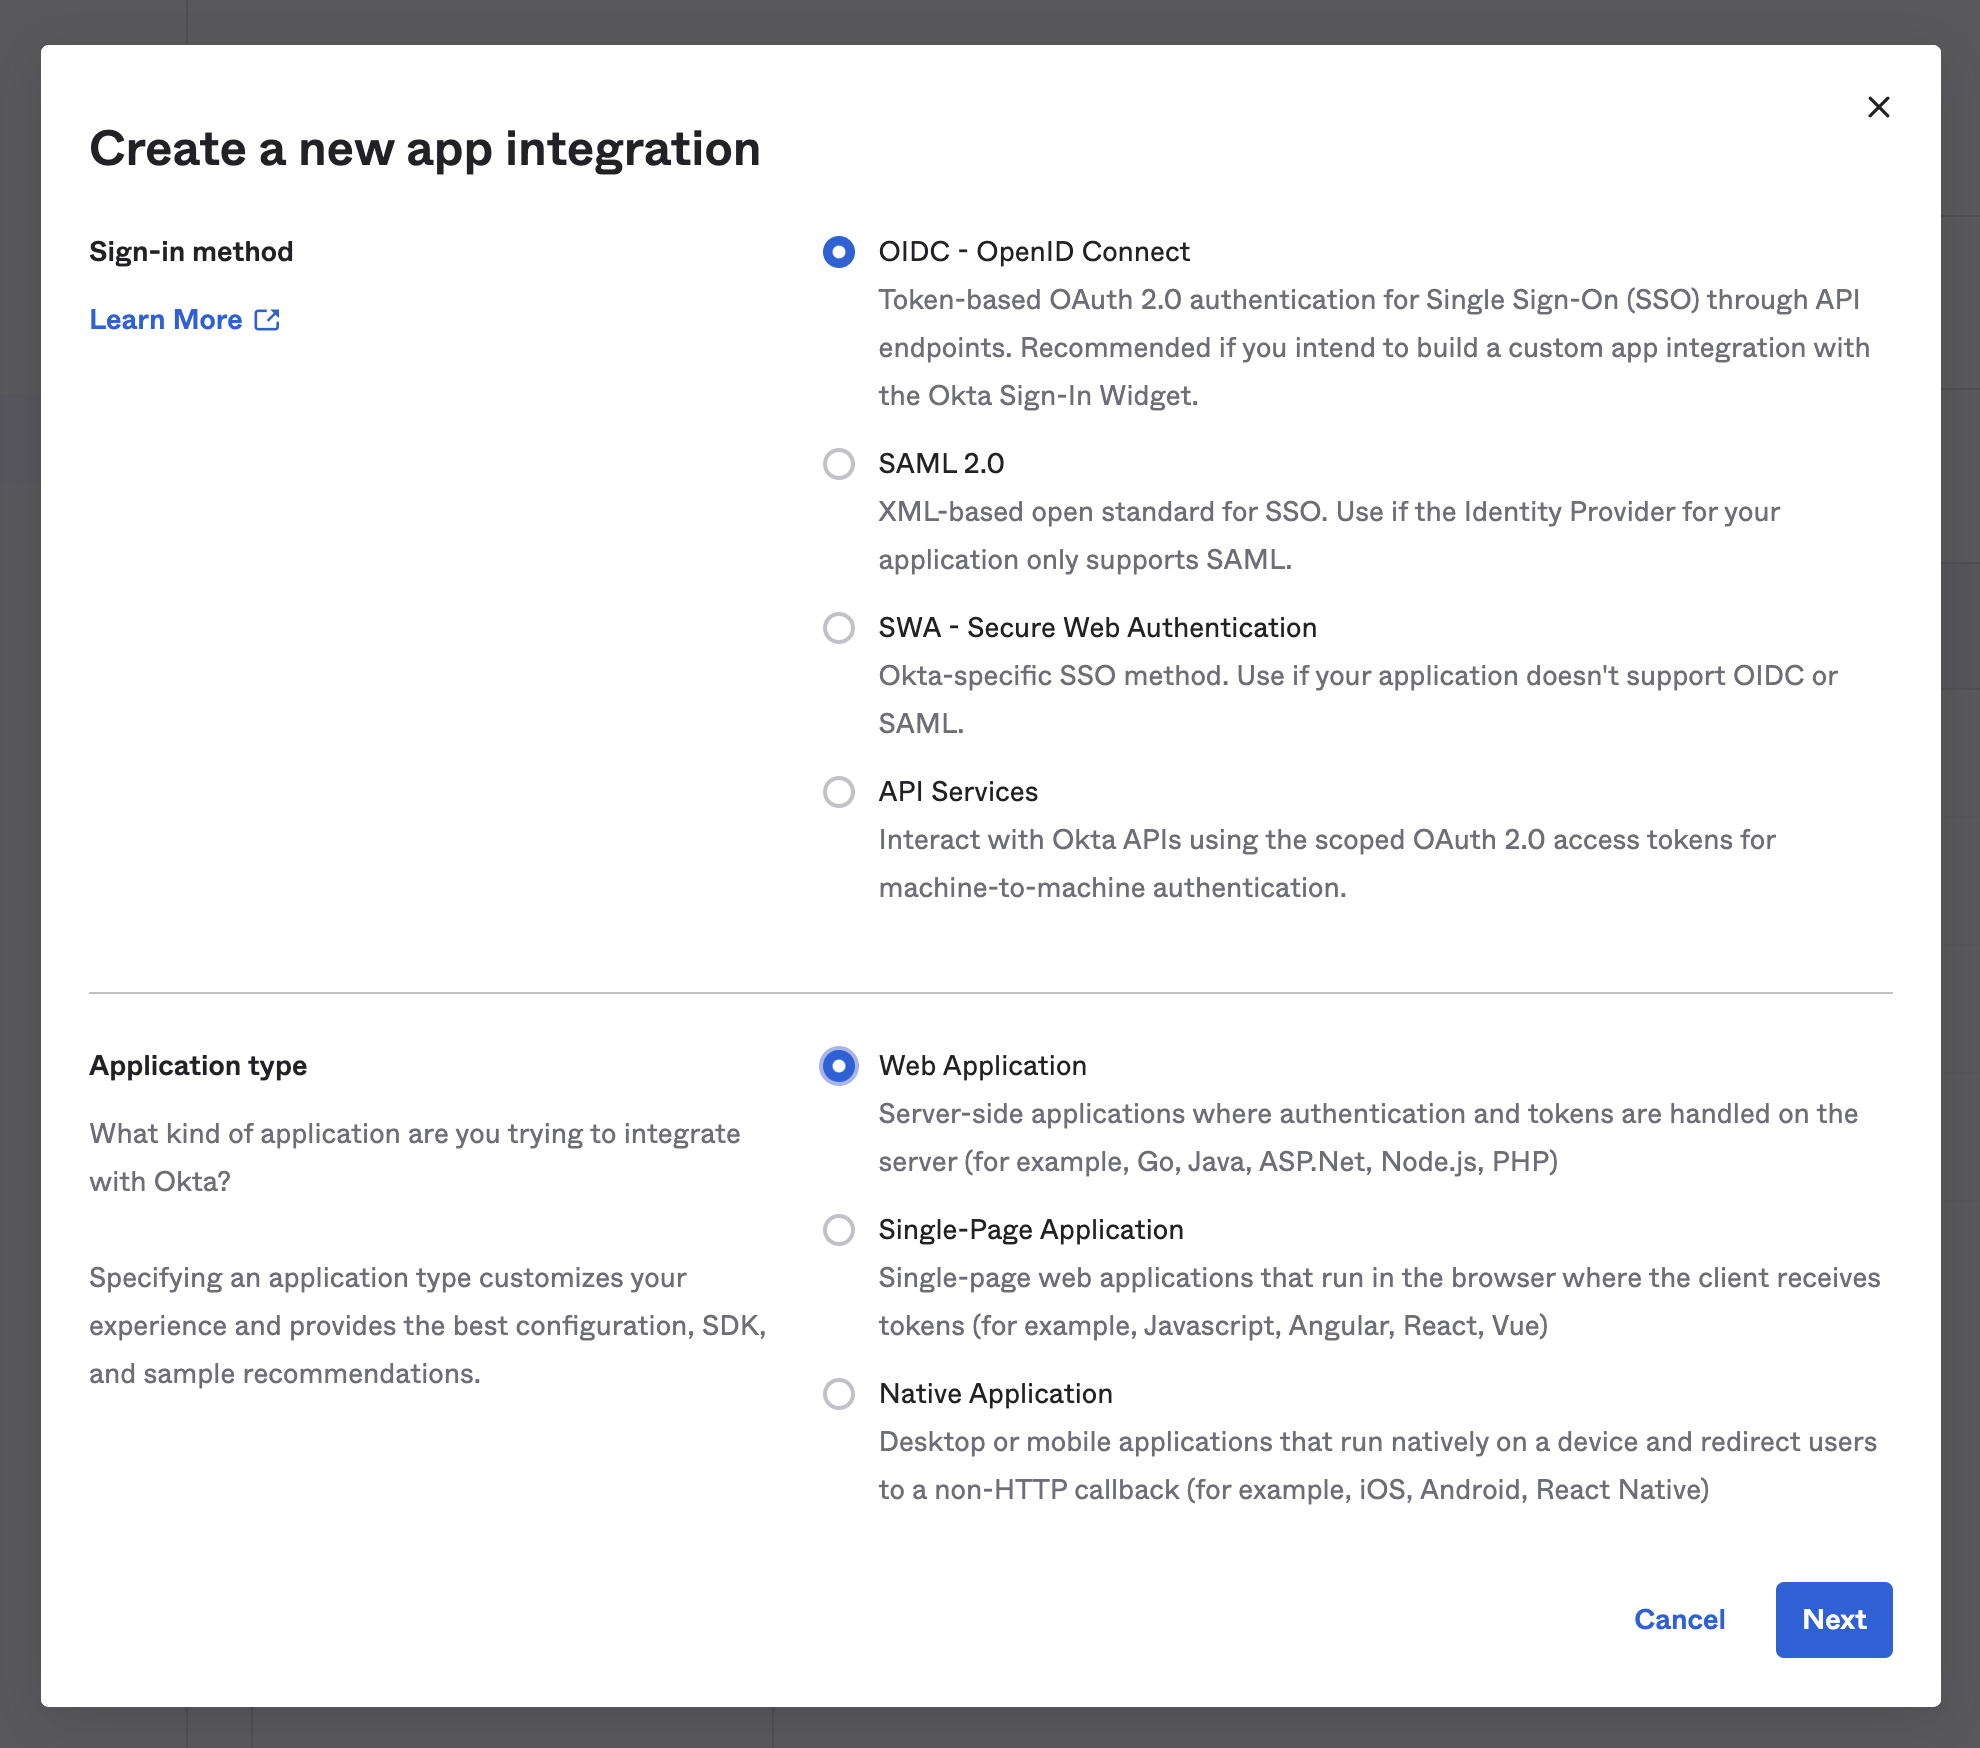Select OIDC - OpenID Connect sign-in method

(x=837, y=251)
